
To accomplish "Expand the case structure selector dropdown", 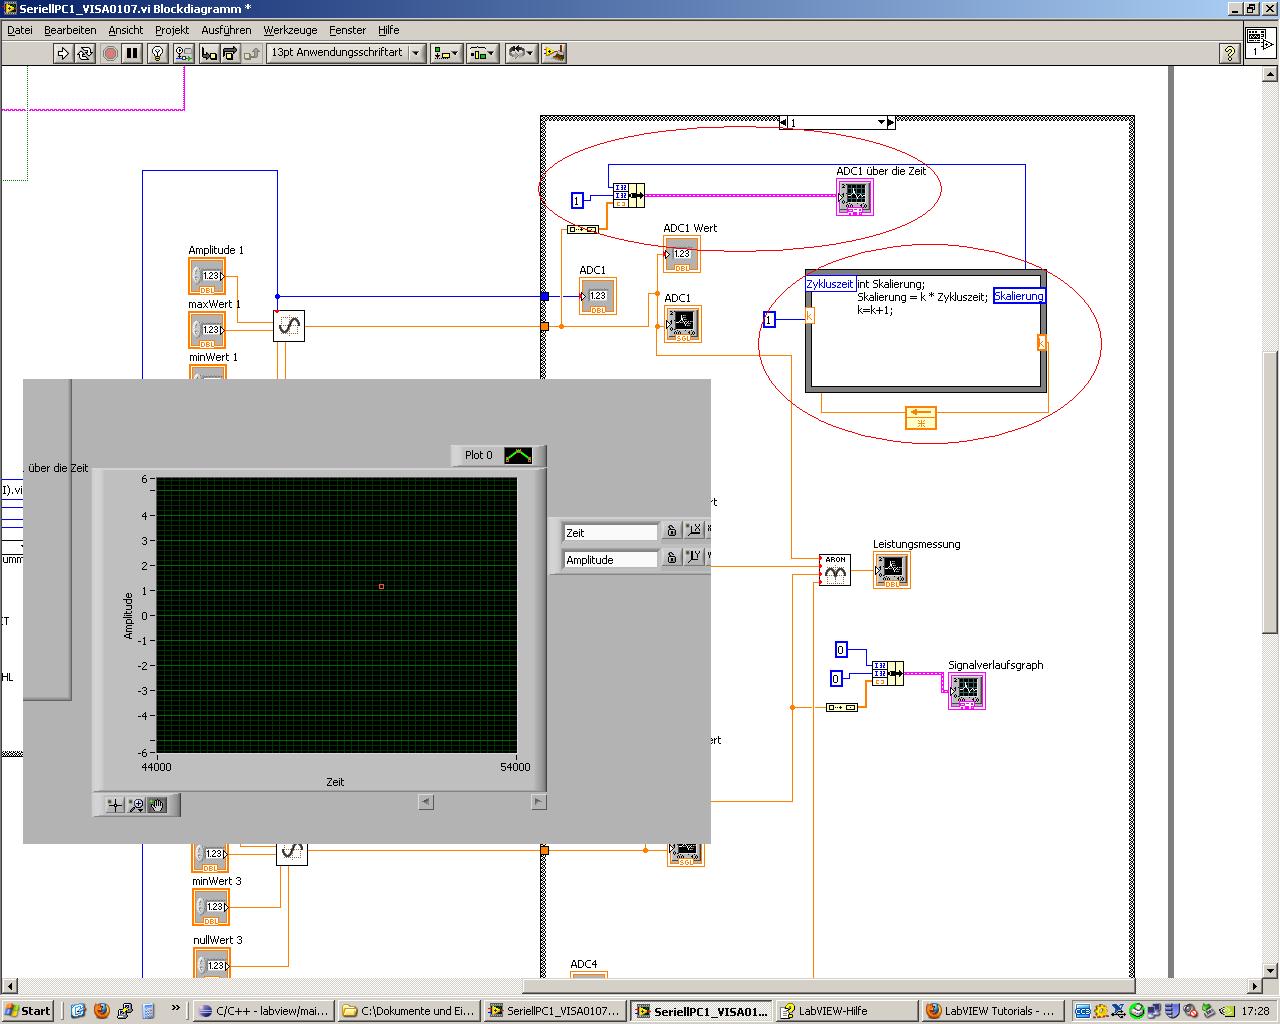I will 881,123.
